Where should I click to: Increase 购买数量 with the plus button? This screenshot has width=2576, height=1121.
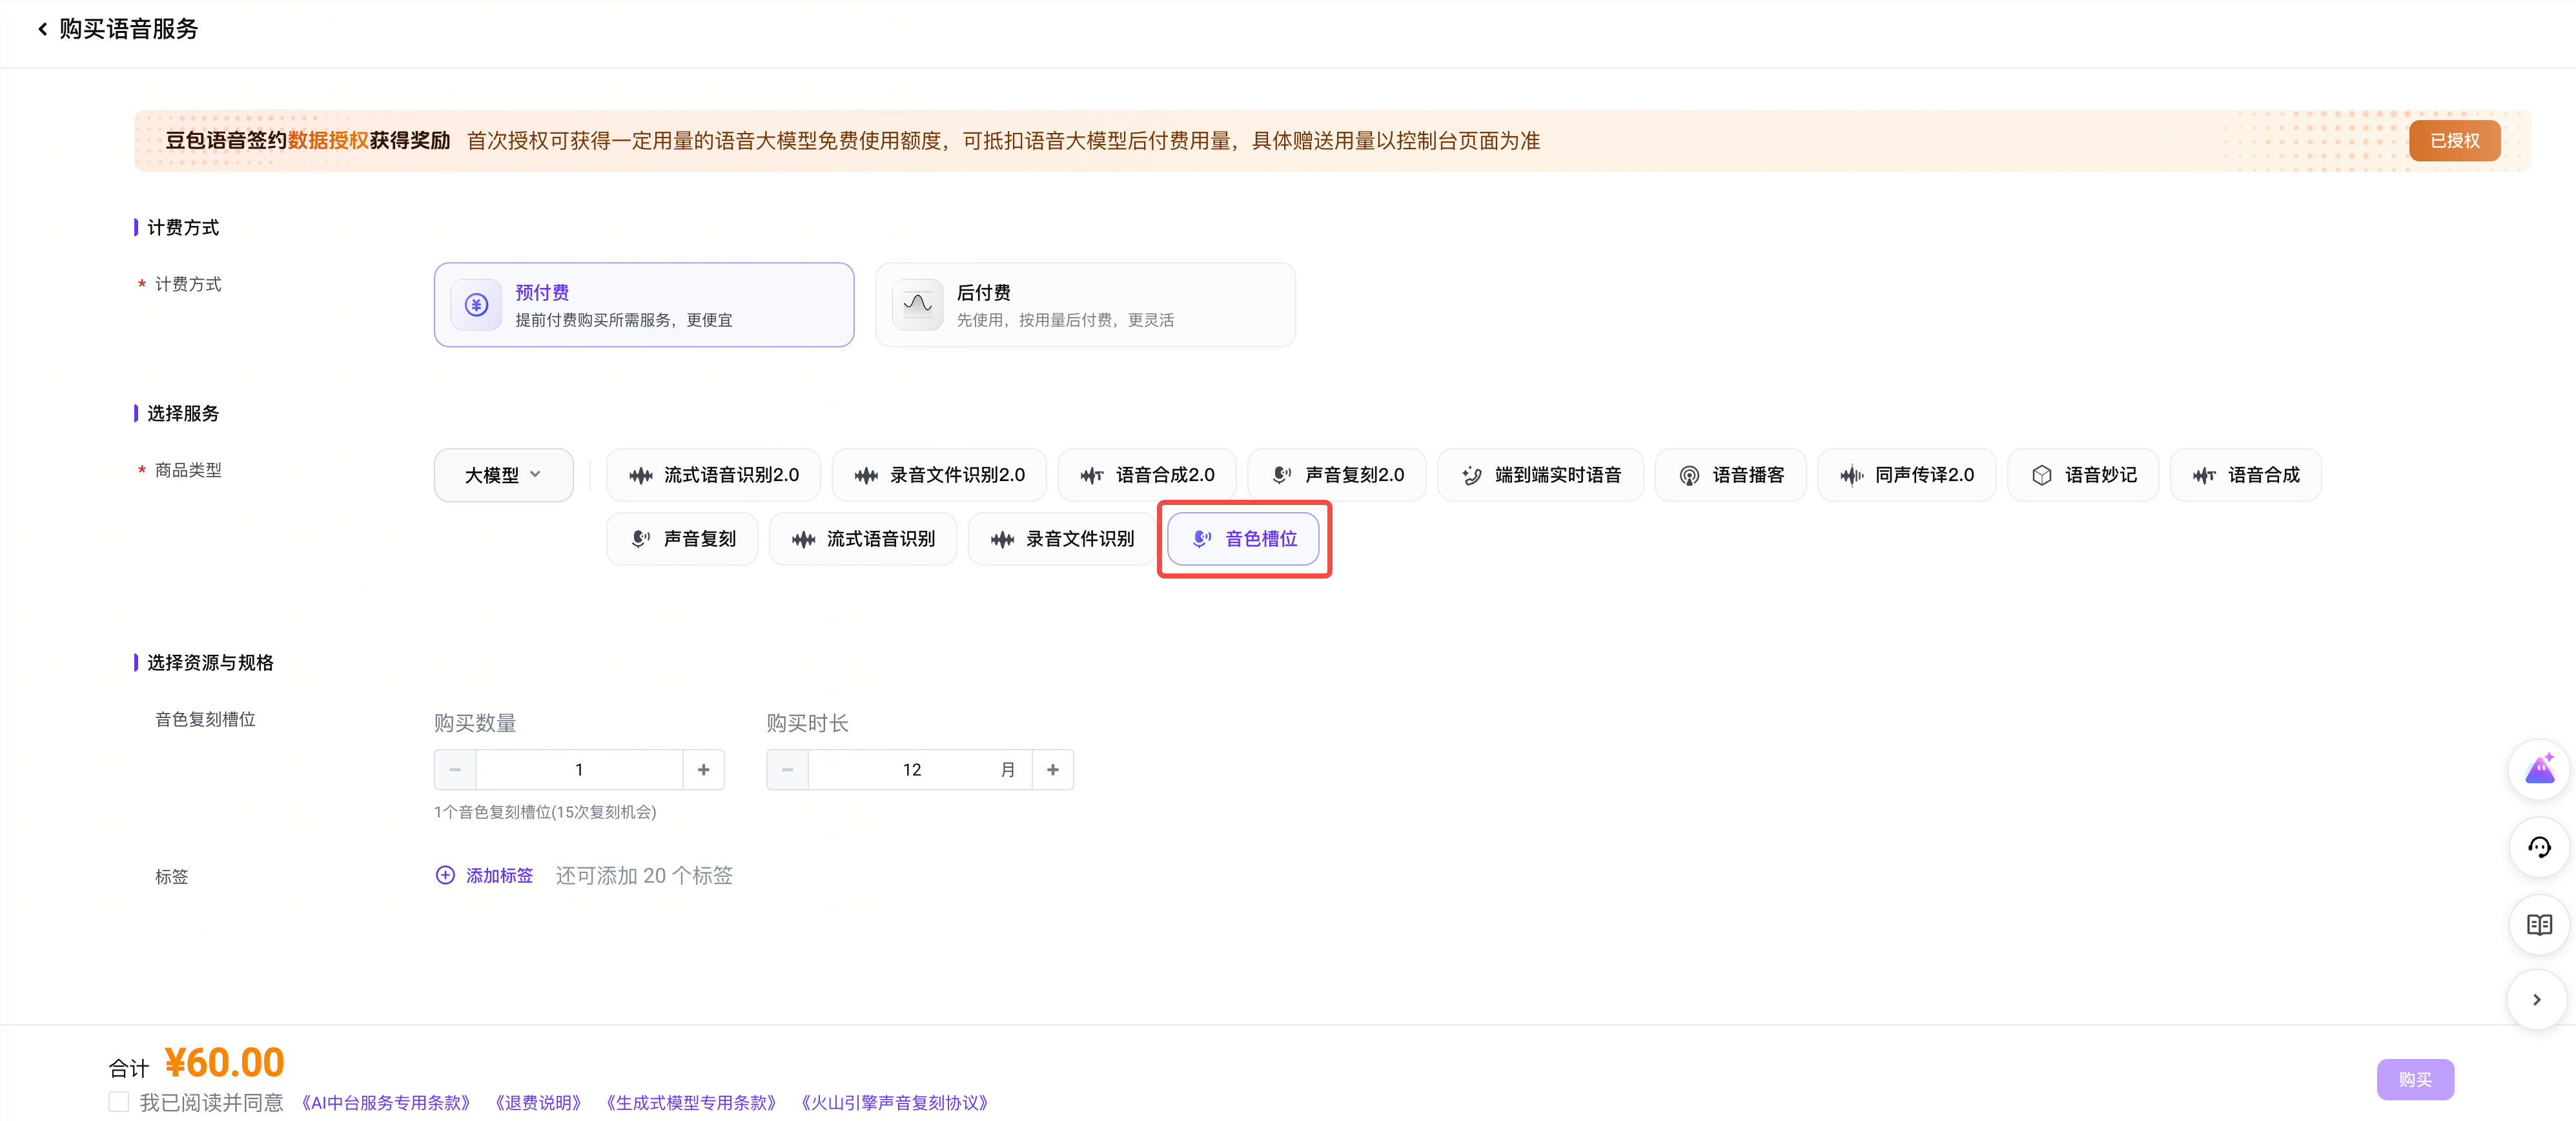703,769
